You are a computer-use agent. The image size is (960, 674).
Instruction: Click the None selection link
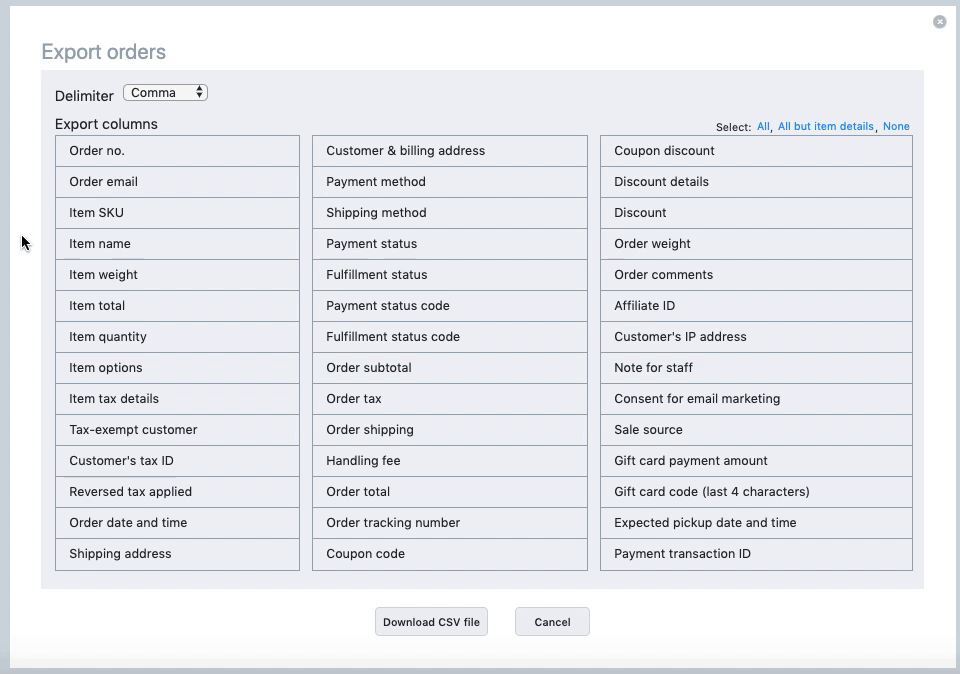896,126
